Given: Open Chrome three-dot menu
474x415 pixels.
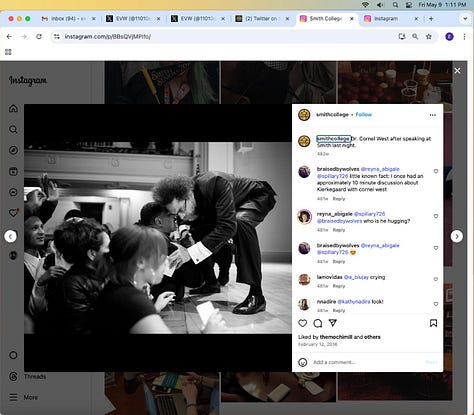Looking at the screenshot, I should coord(464,36).
